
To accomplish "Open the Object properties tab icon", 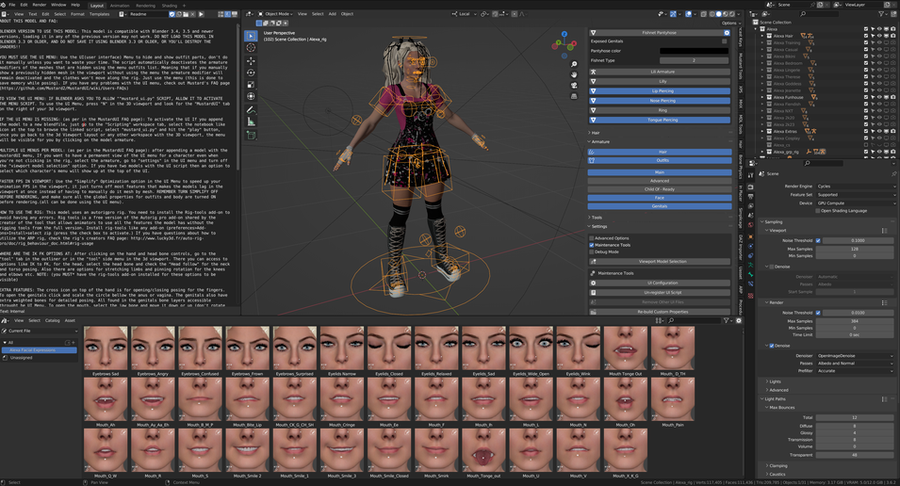I will point(750,236).
